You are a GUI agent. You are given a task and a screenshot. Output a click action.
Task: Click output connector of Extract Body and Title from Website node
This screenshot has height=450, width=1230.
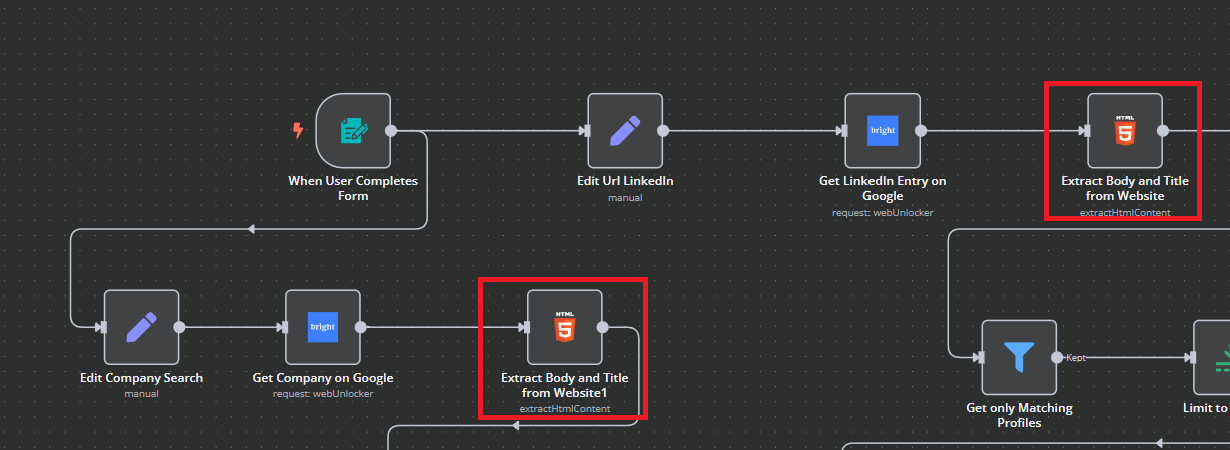[x=1163, y=130]
